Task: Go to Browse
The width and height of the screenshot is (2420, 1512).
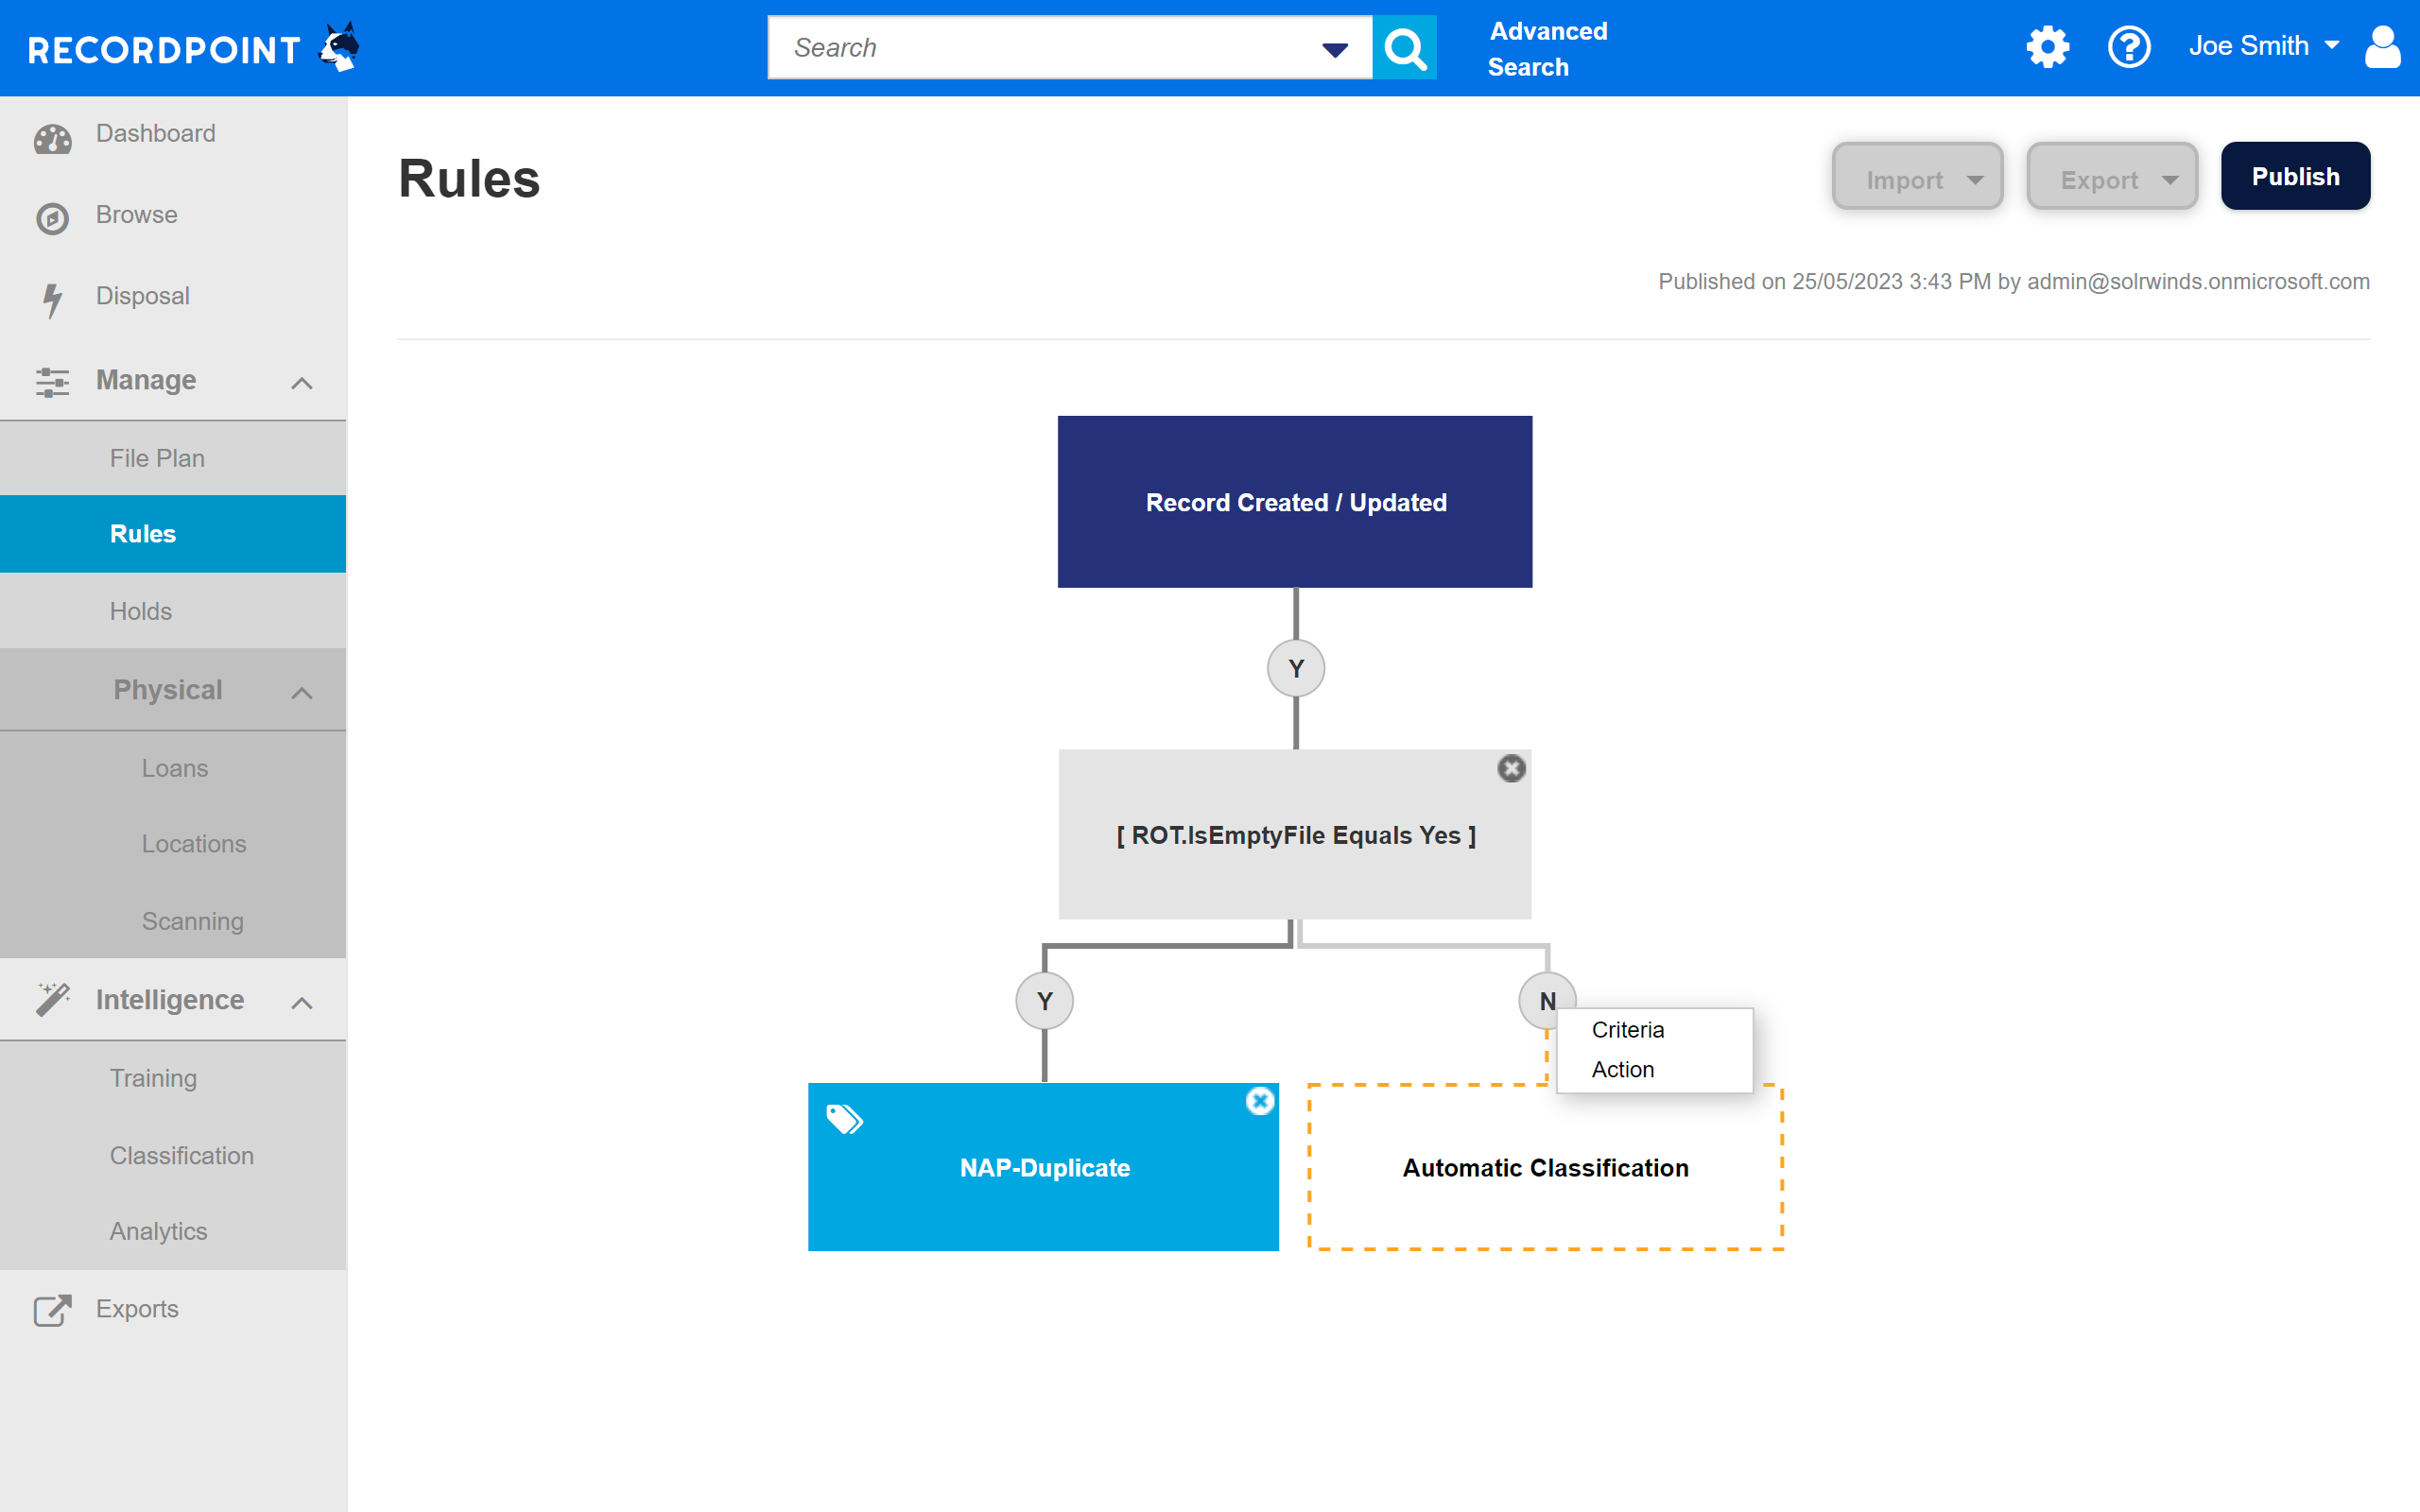Action: (136, 215)
